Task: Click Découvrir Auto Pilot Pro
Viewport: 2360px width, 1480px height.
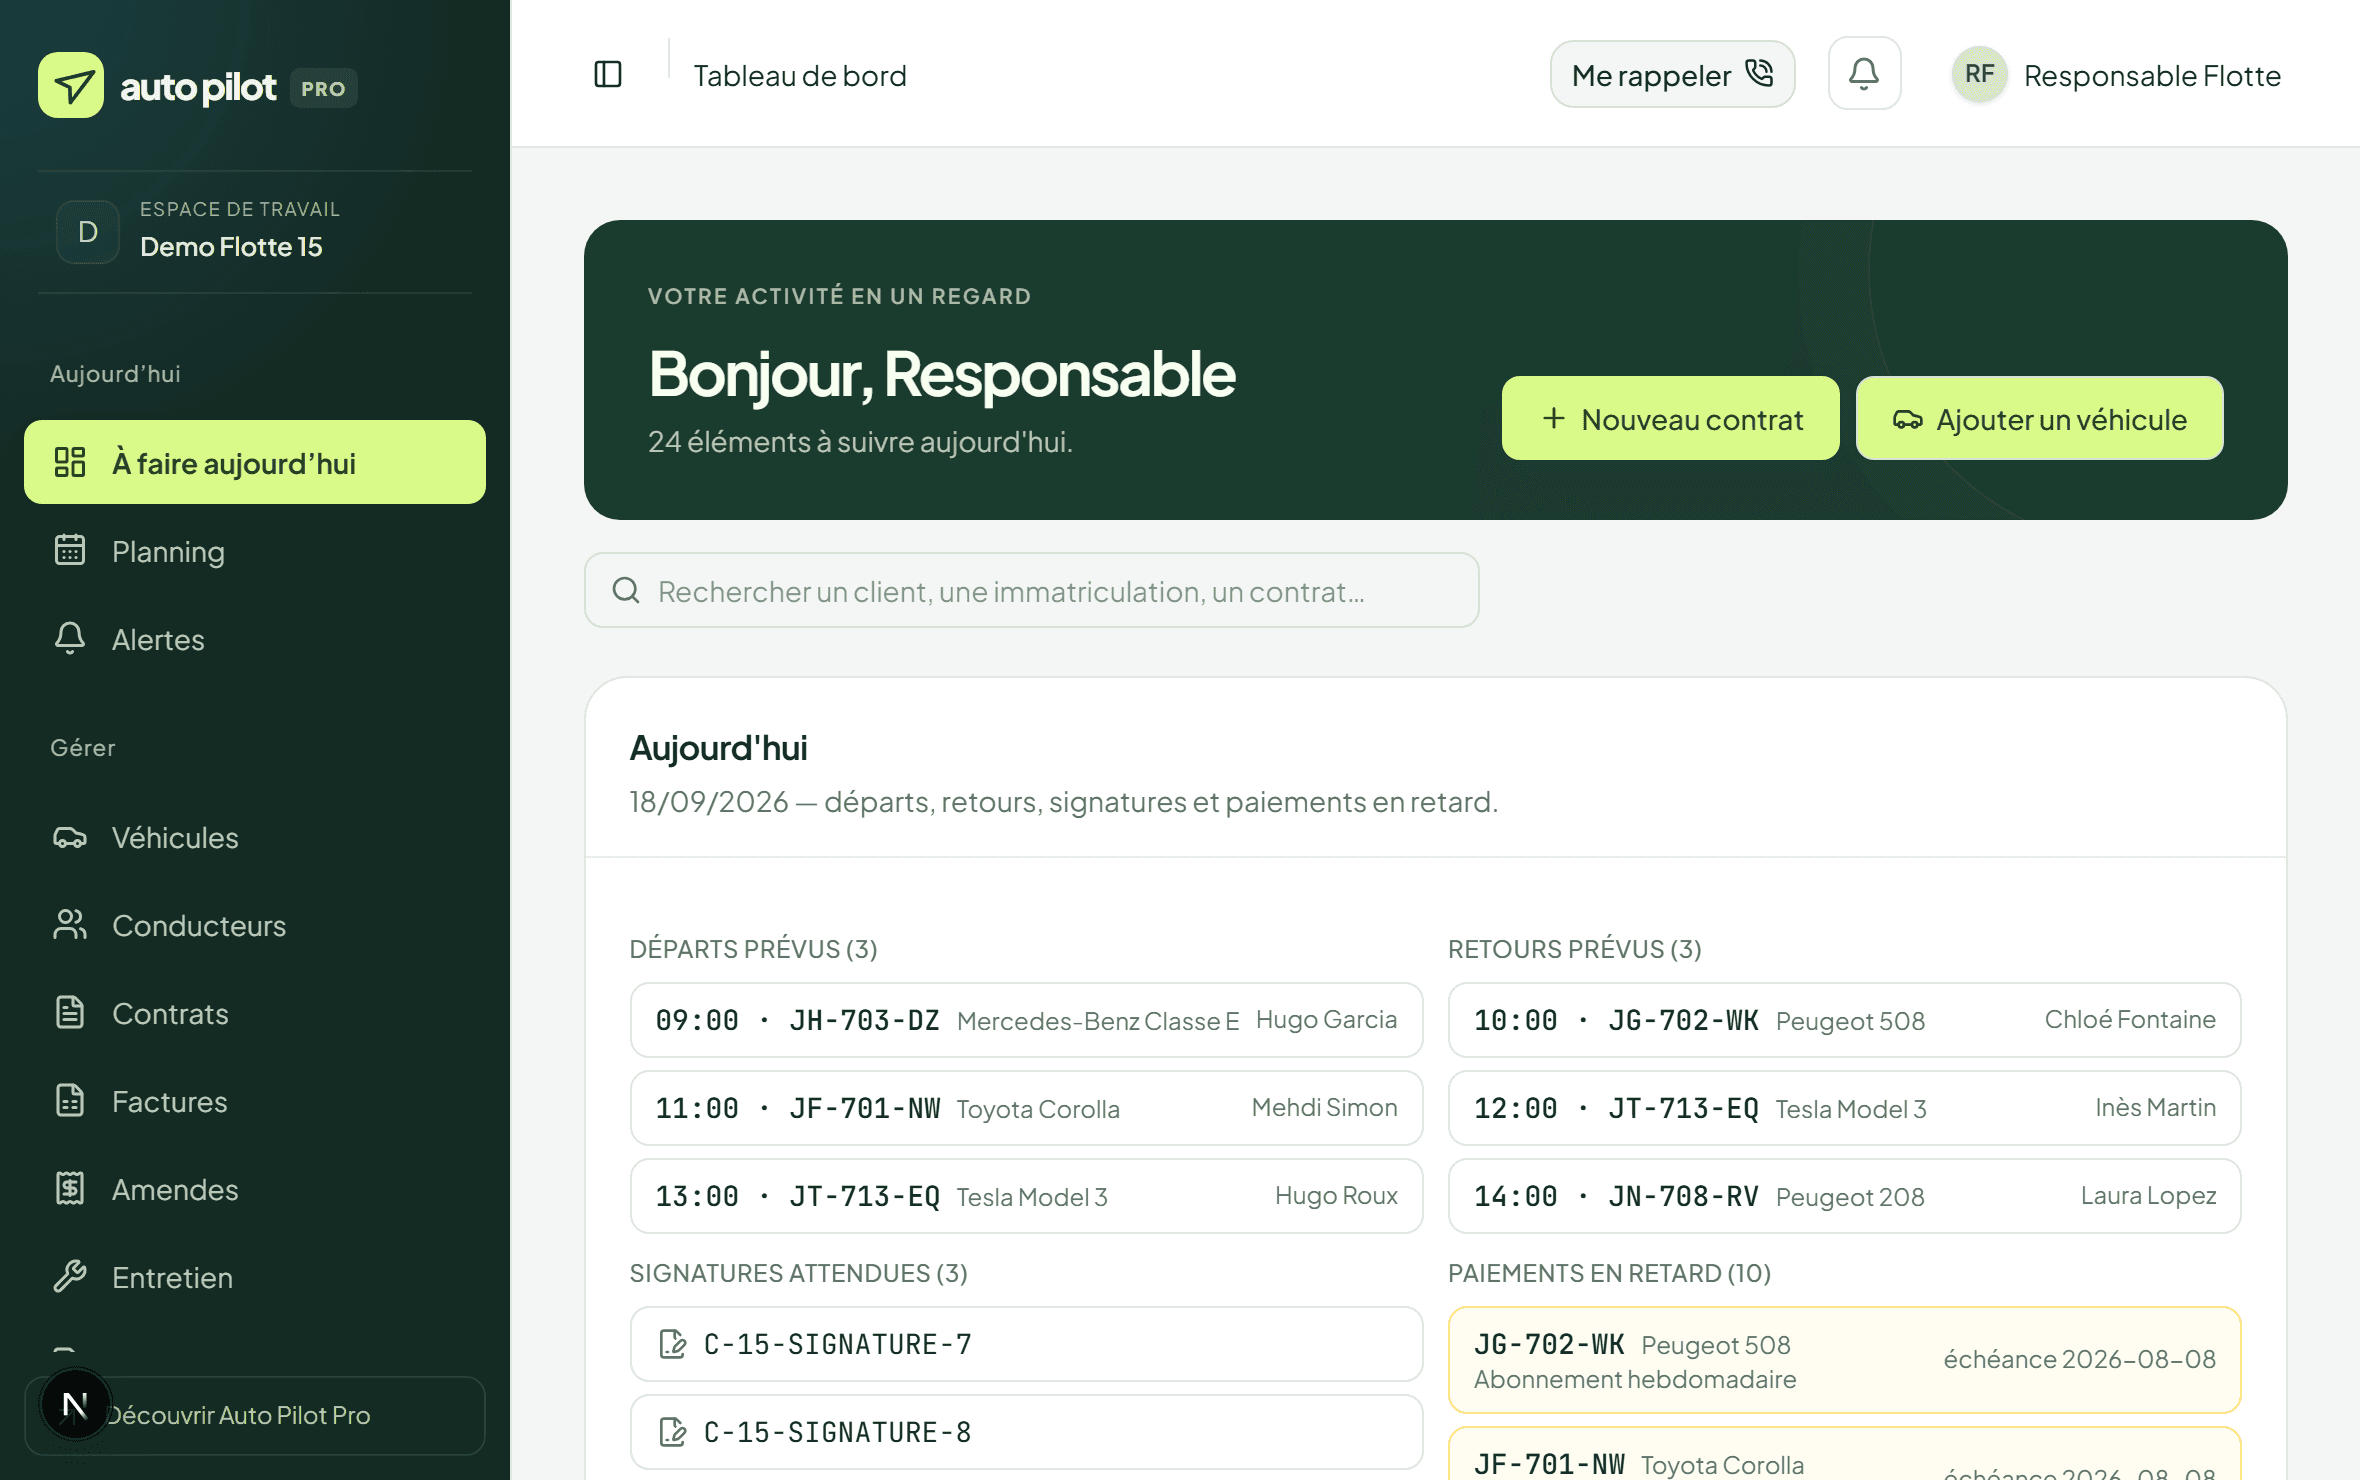Action: [x=255, y=1415]
